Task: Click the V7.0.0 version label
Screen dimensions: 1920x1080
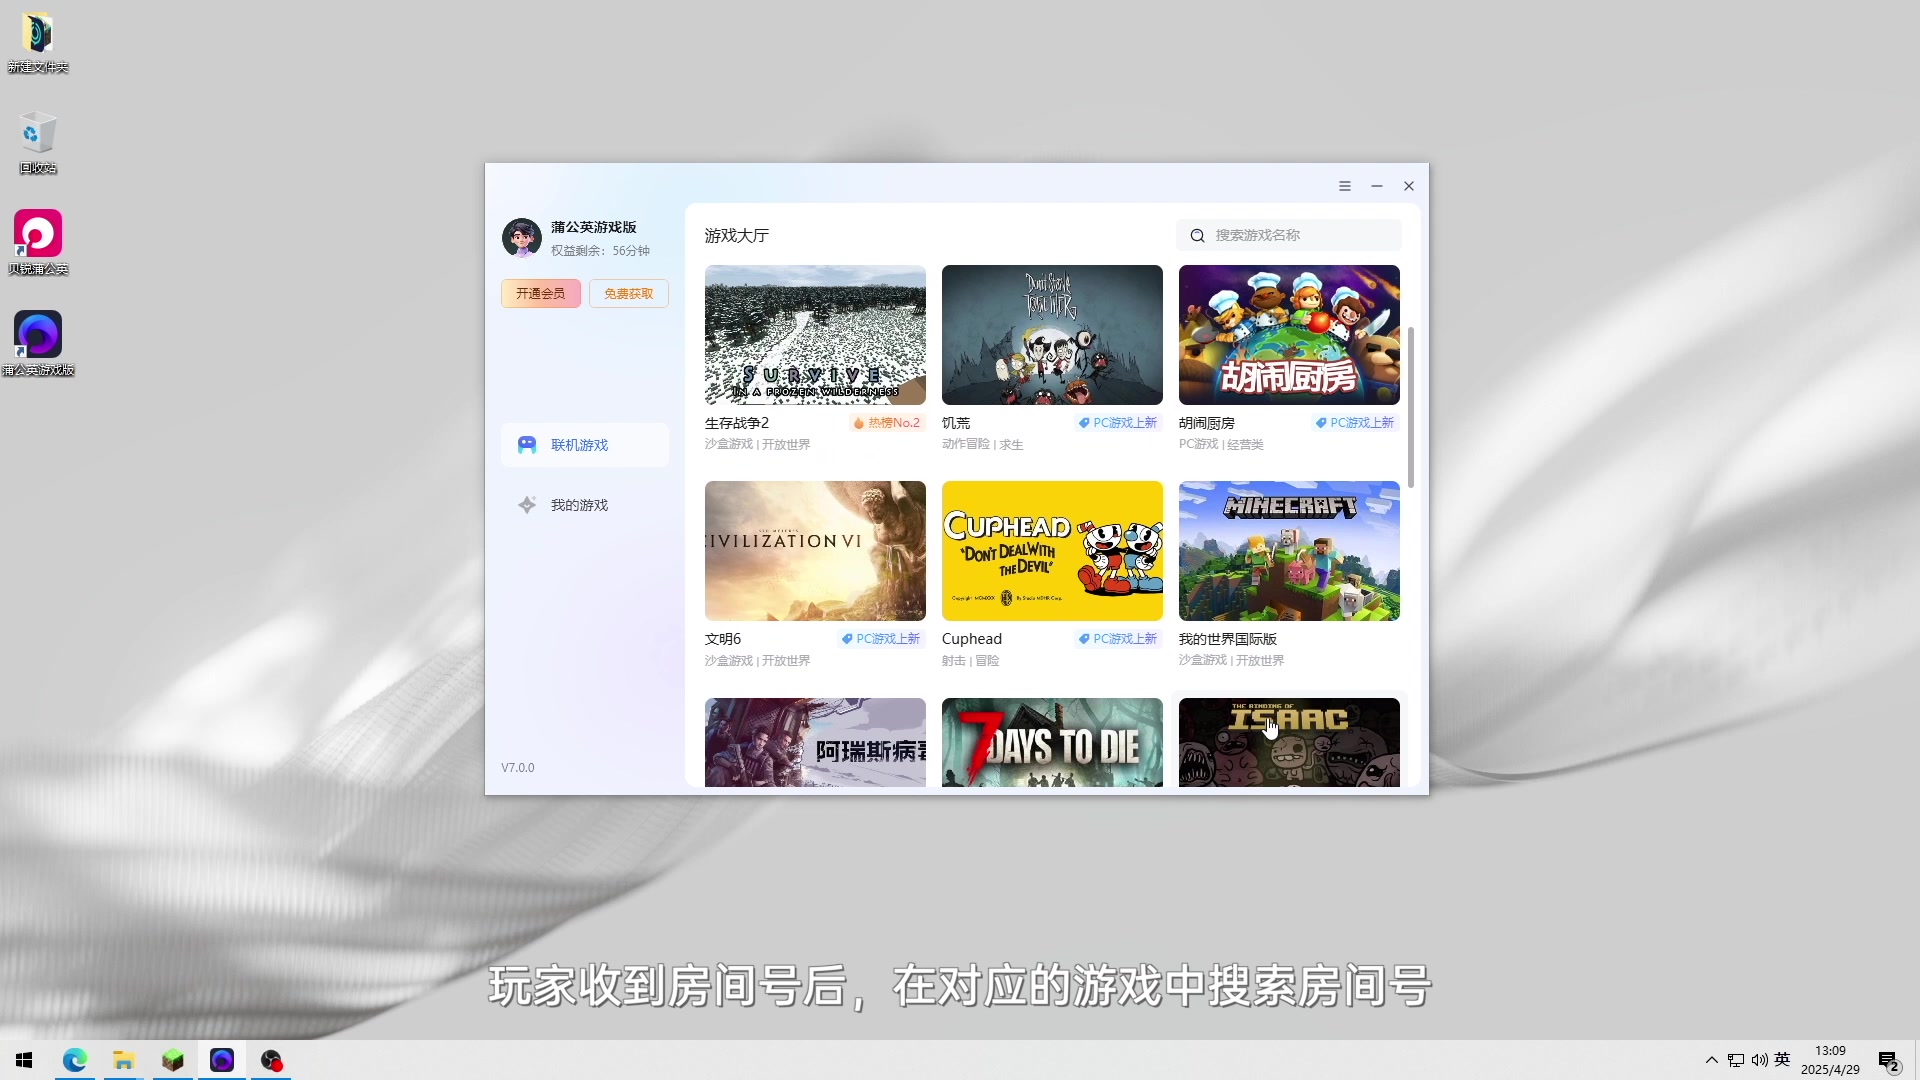Action: (x=518, y=768)
